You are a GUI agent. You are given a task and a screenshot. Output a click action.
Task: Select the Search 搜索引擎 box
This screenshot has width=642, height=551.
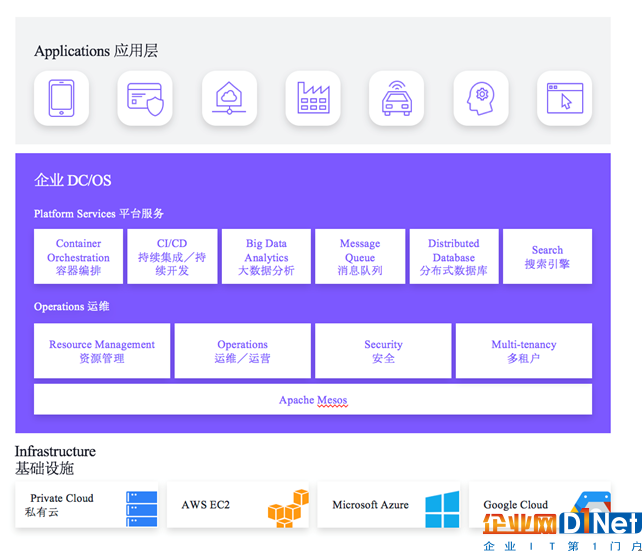(547, 257)
